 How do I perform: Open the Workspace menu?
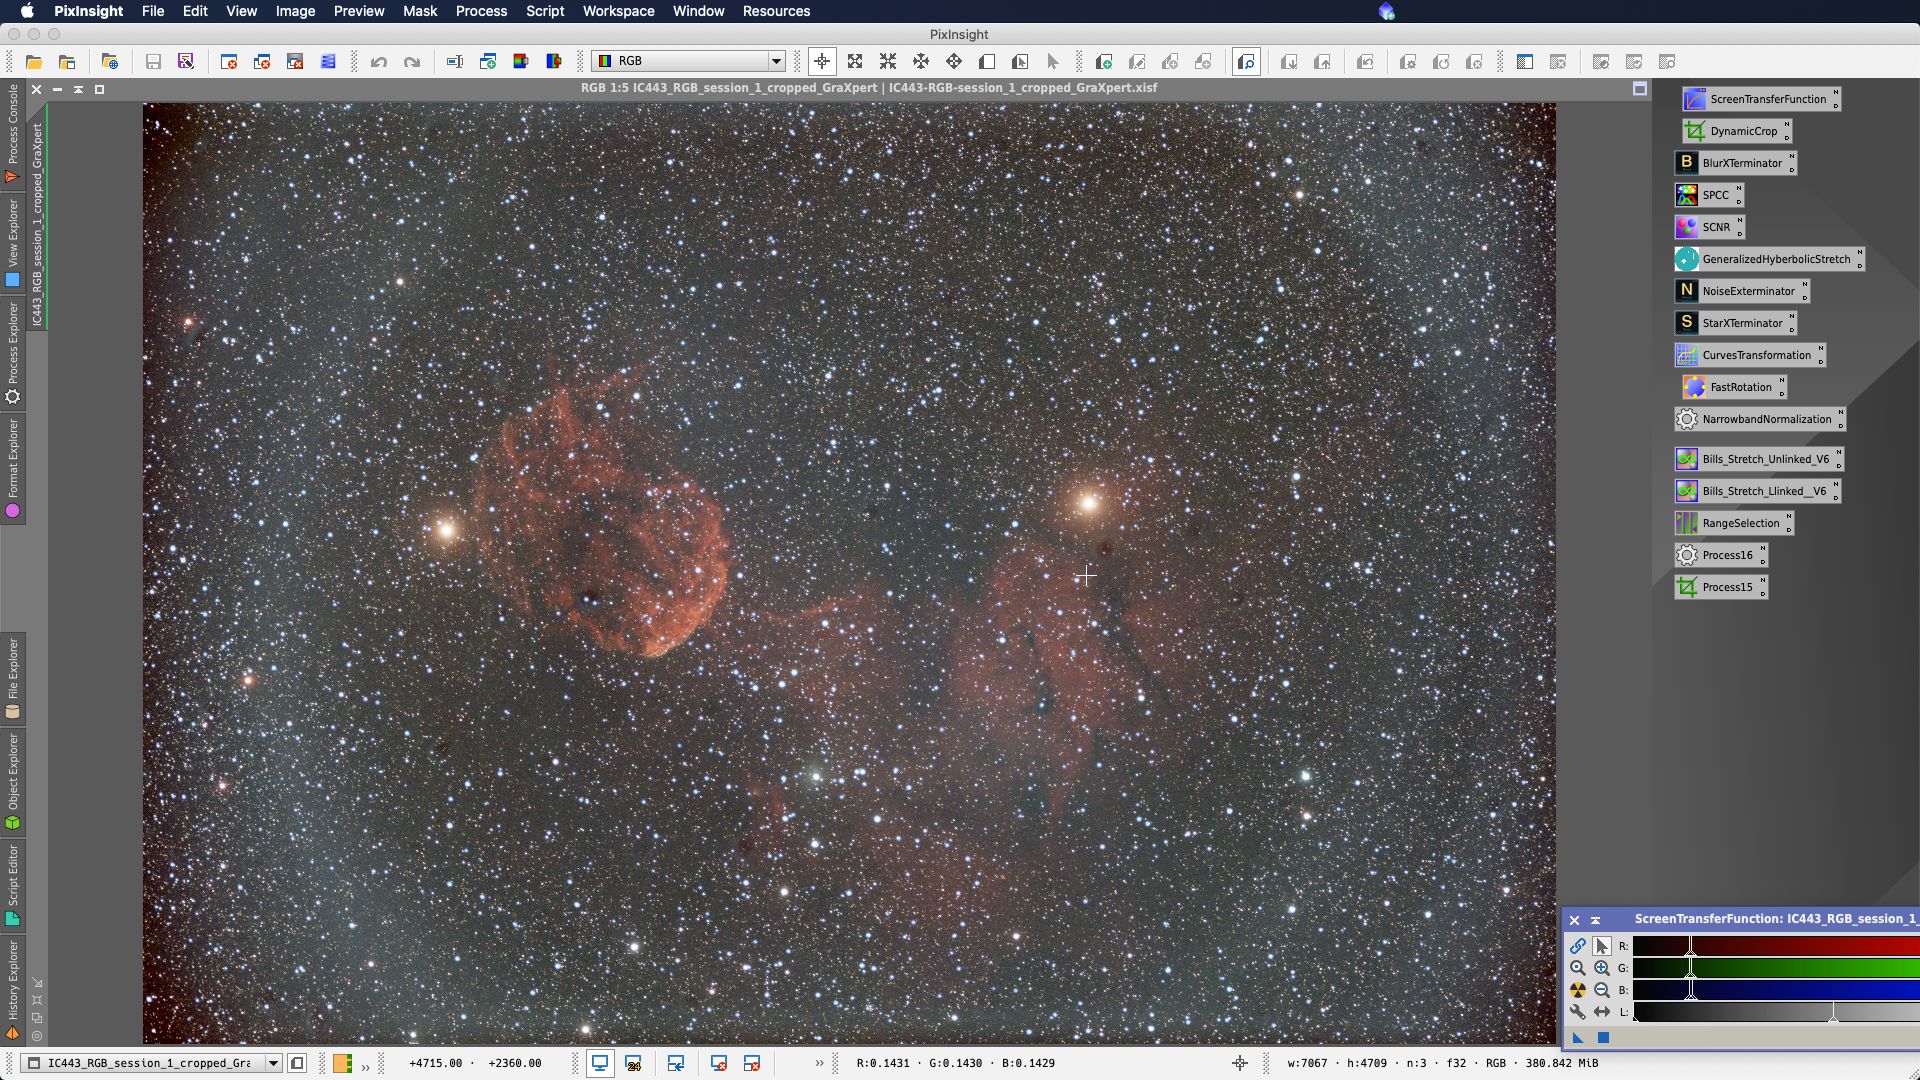[x=618, y=11]
